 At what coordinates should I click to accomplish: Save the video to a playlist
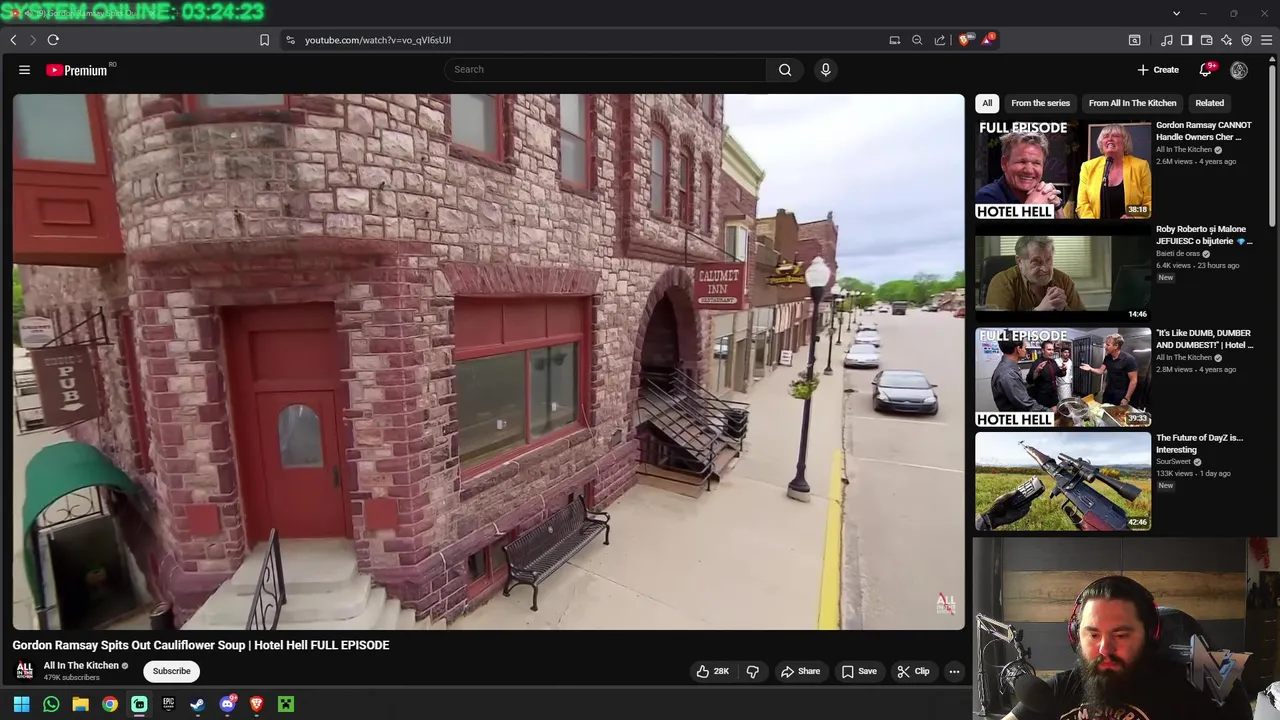(x=858, y=671)
